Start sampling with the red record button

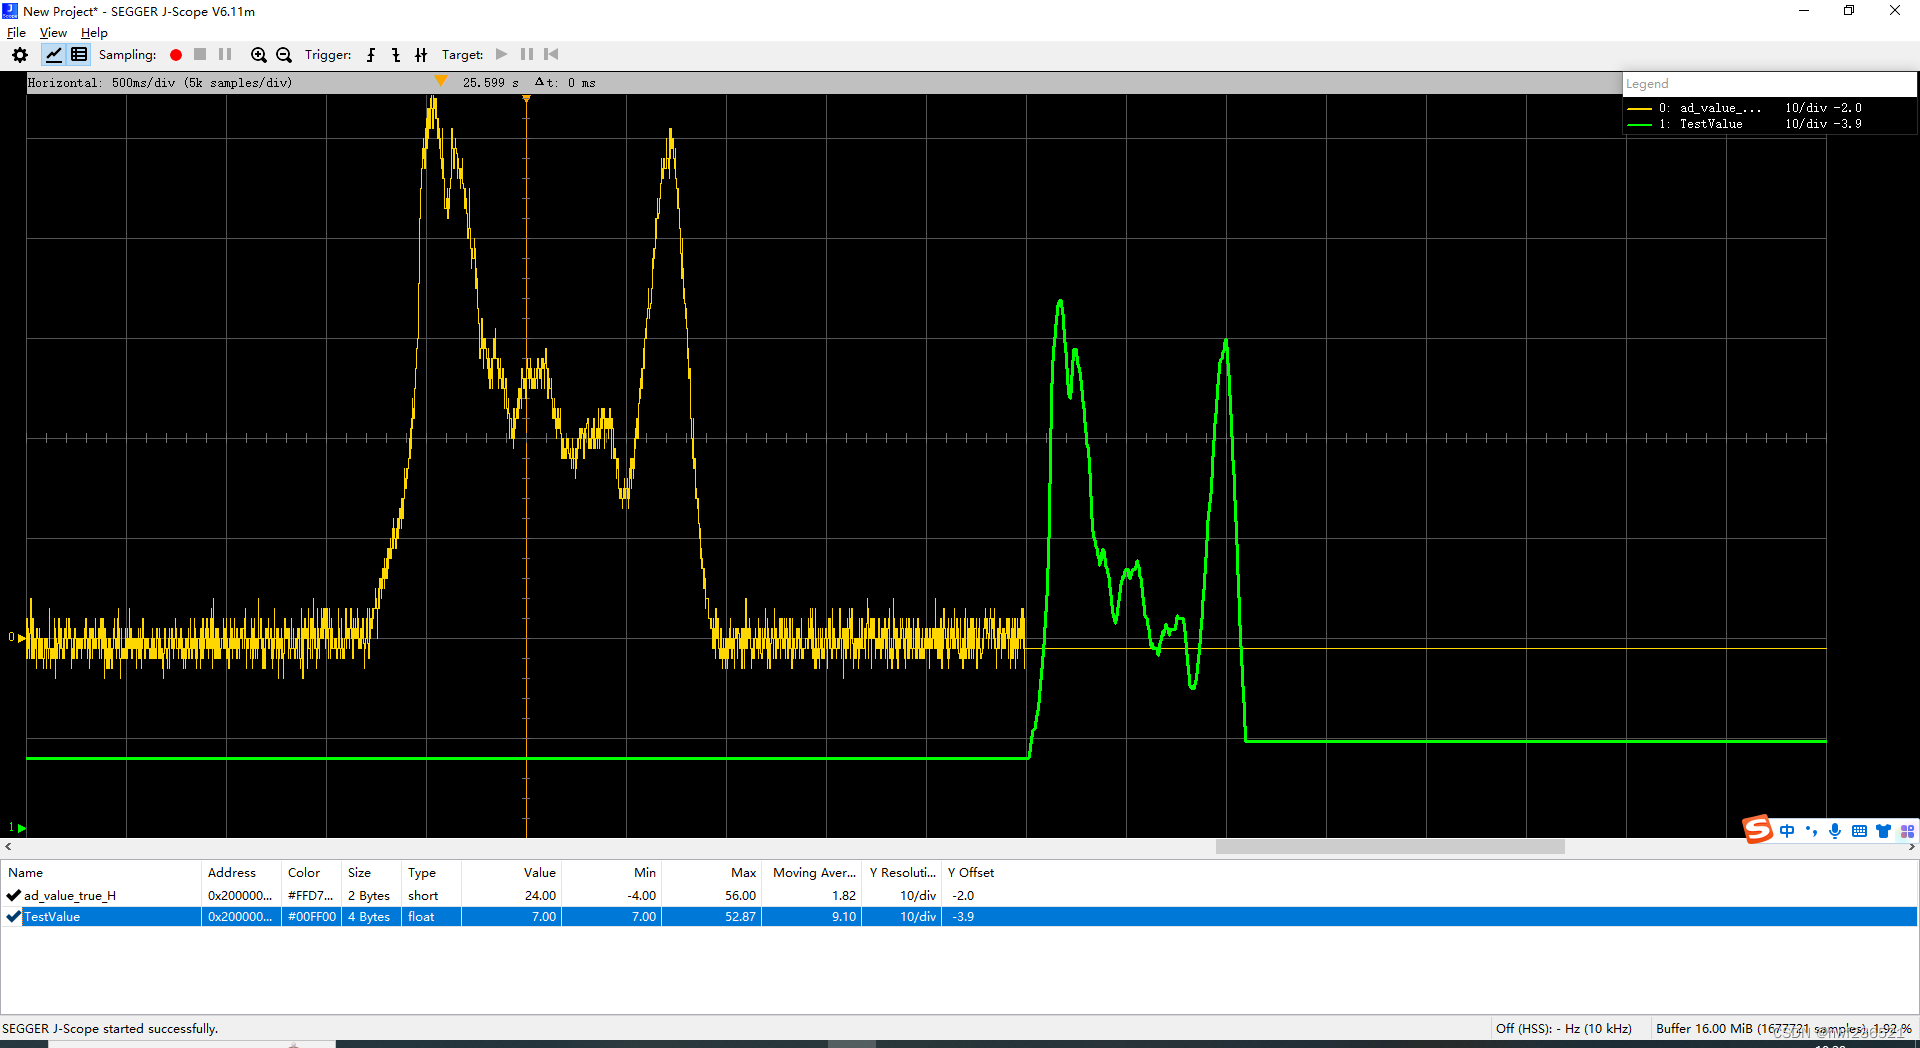click(176, 55)
